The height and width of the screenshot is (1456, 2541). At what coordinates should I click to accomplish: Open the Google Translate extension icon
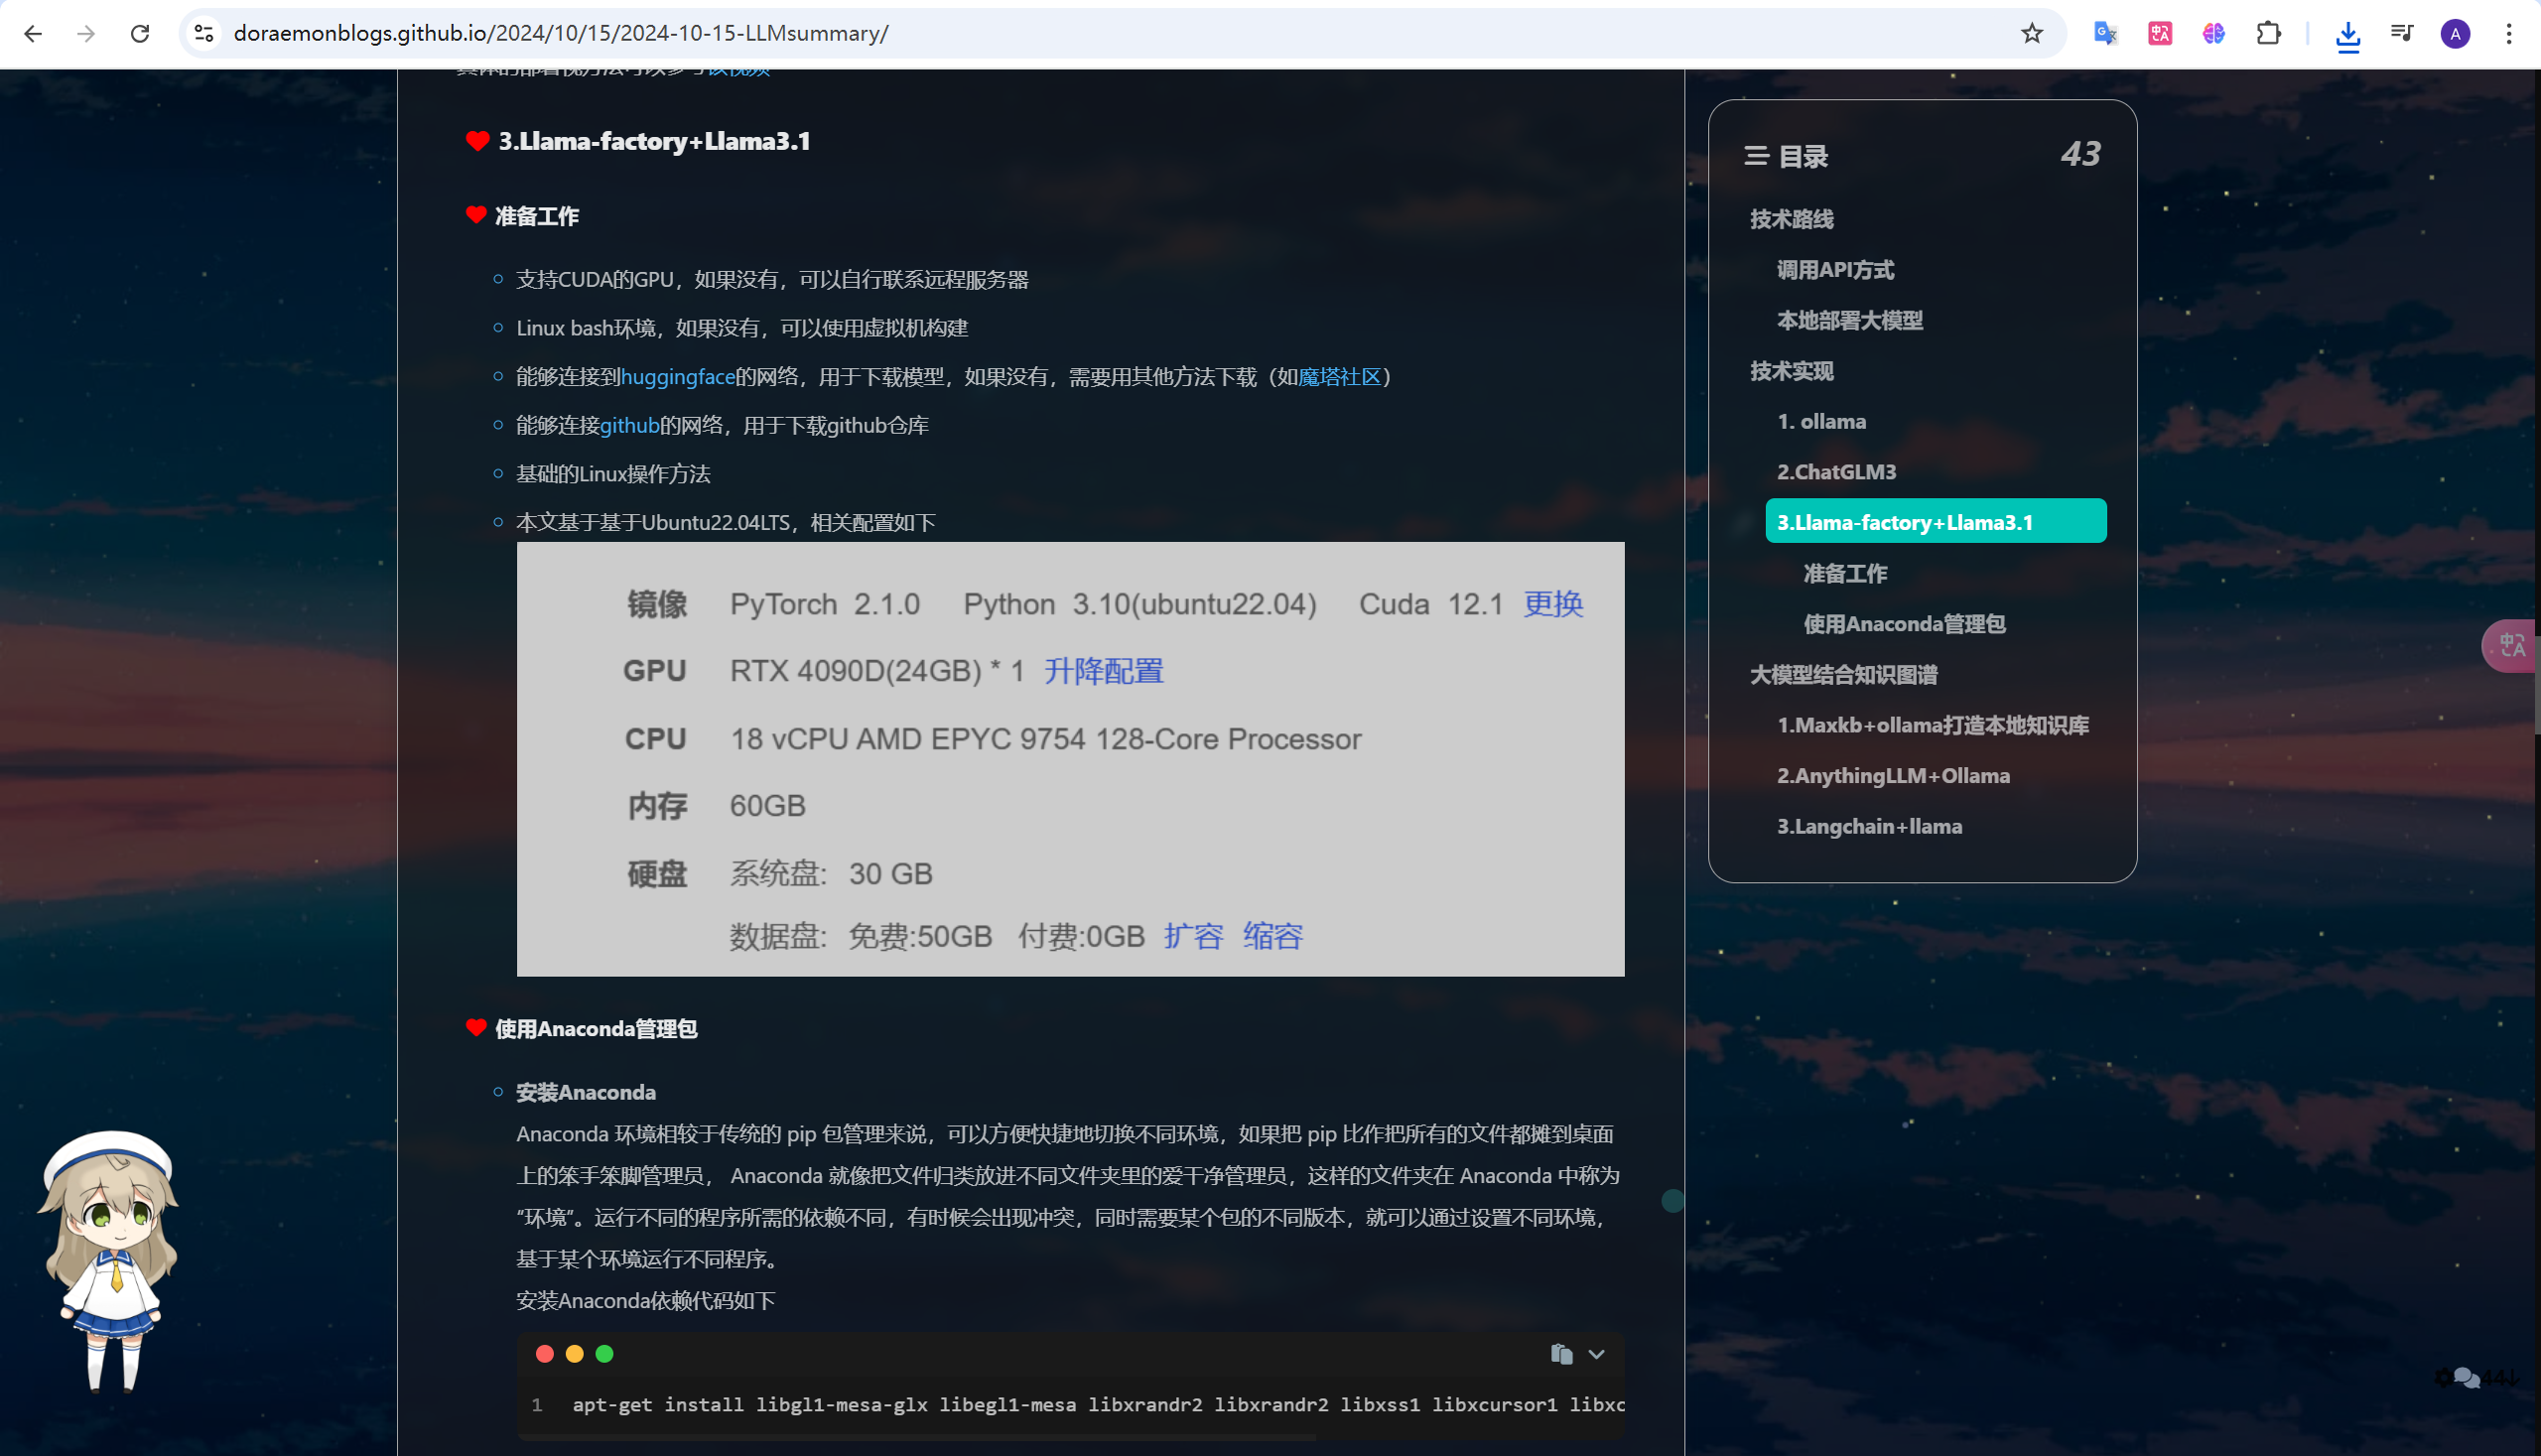pos(2106,33)
